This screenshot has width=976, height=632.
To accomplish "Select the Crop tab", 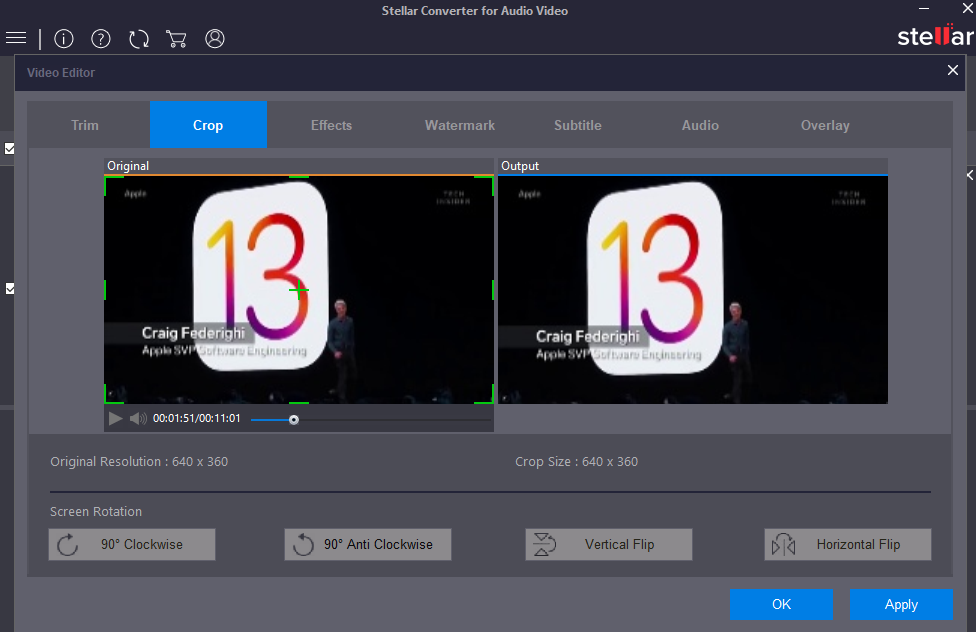I will coord(208,125).
